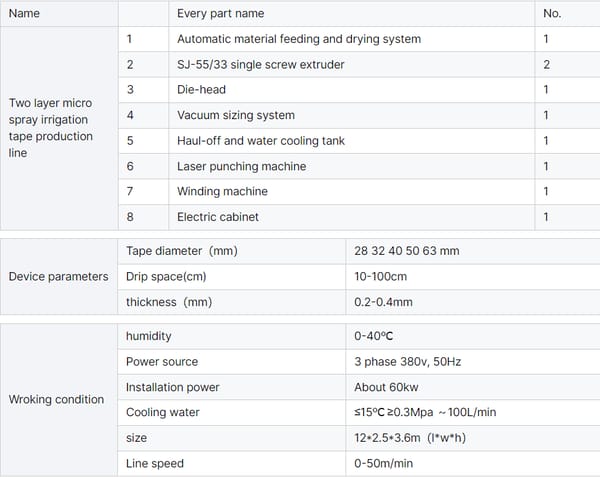The height and width of the screenshot is (477, 600).
Task: Click 'Two layer micro spray irrigation' name cell
Action: tap(50, 127)
